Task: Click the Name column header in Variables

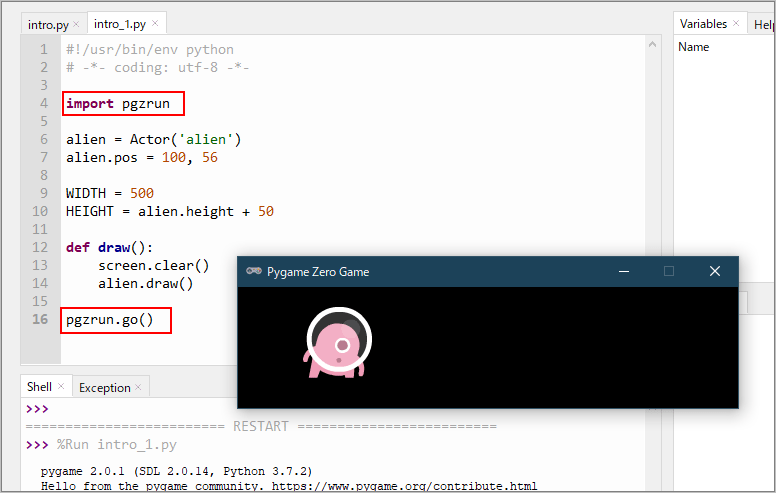Action: click(x=693, y=47)
